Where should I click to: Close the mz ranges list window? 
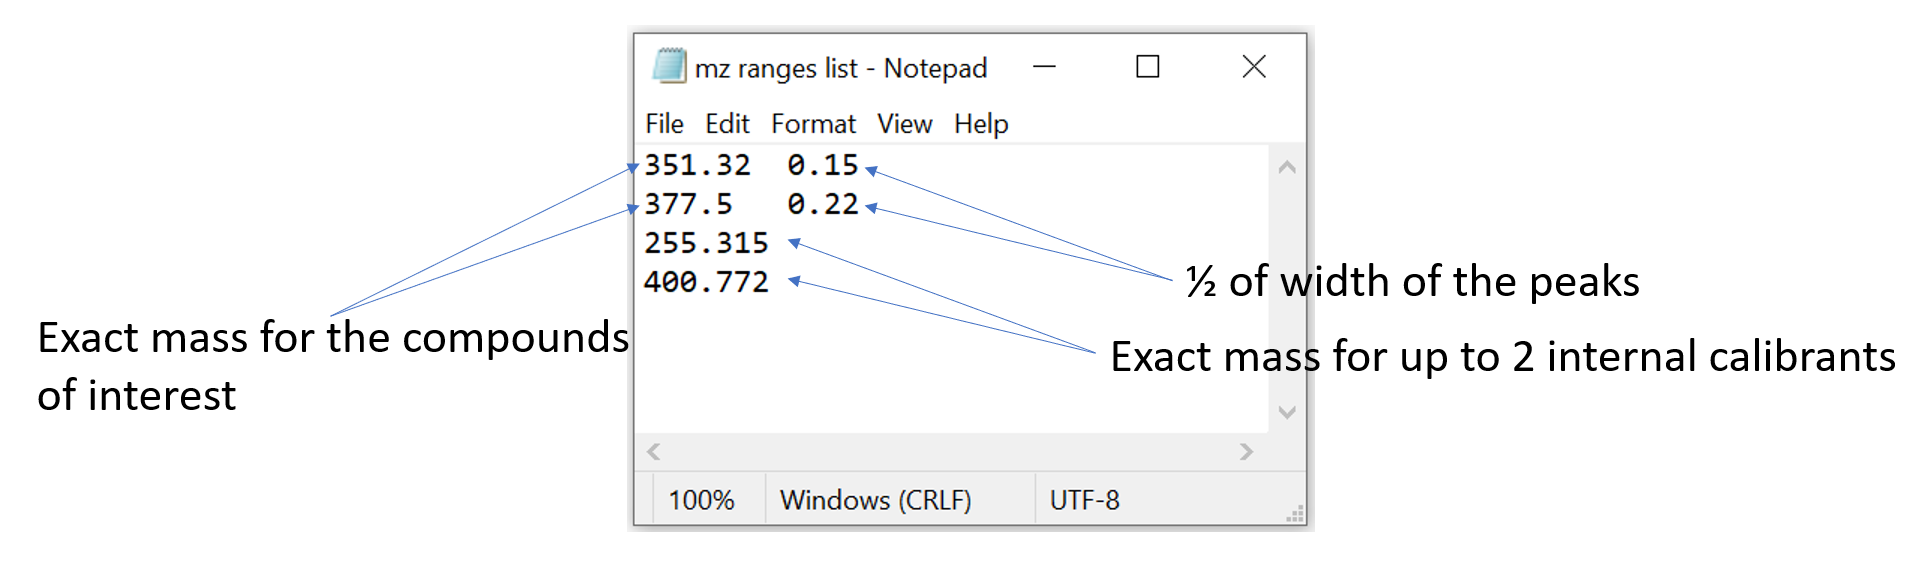click(x=1254, y=67)
